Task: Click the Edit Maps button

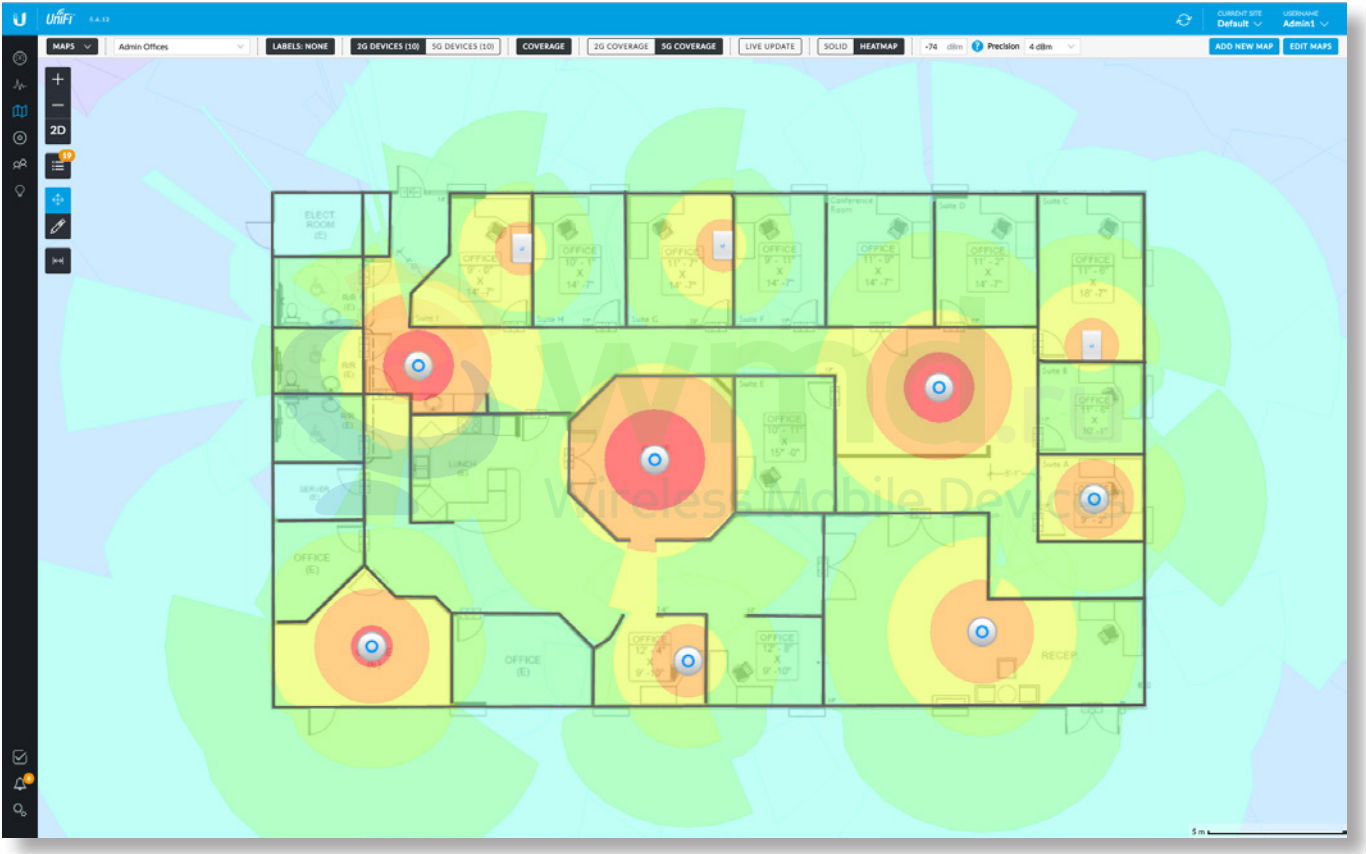Action: click(1310, 46)
